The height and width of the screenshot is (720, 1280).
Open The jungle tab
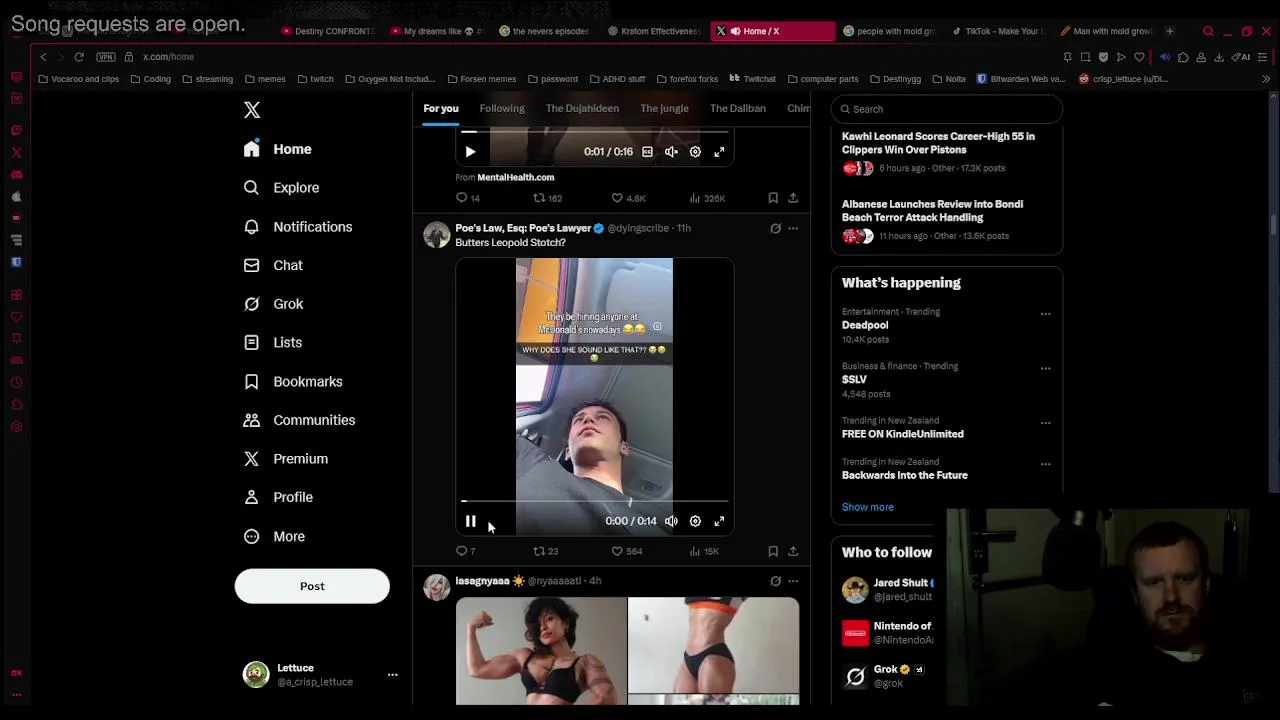coord(664,108)
